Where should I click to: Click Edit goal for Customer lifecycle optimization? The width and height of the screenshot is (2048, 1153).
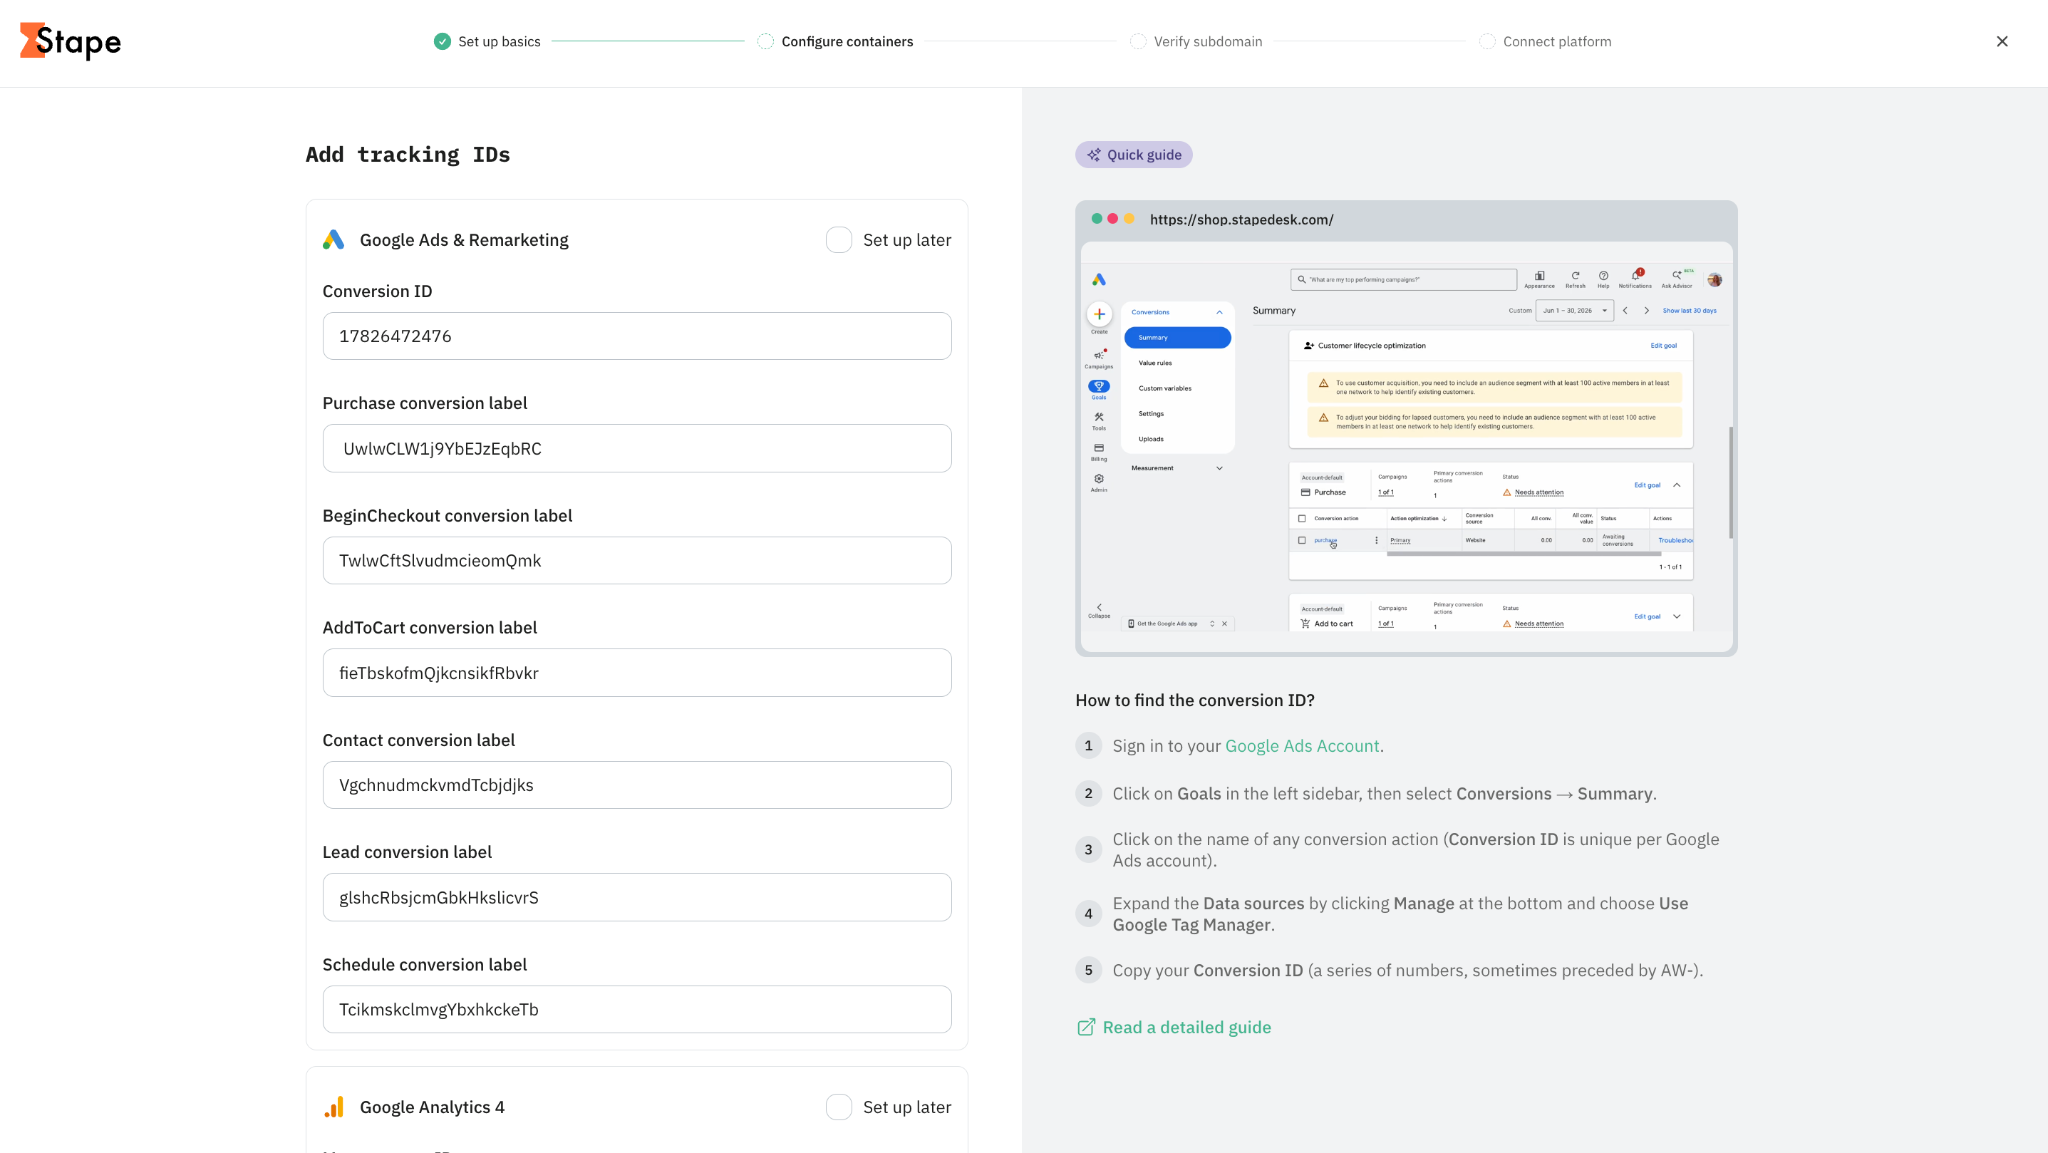(x=1664, y=346)
